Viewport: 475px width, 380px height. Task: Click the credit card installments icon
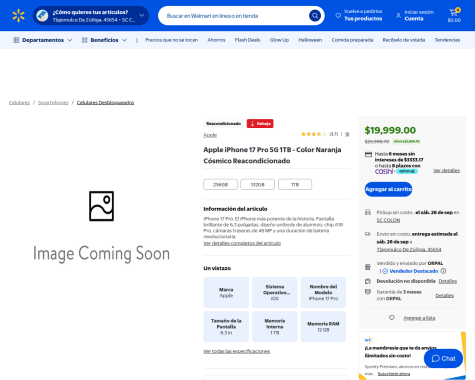(x=368, y=154)
